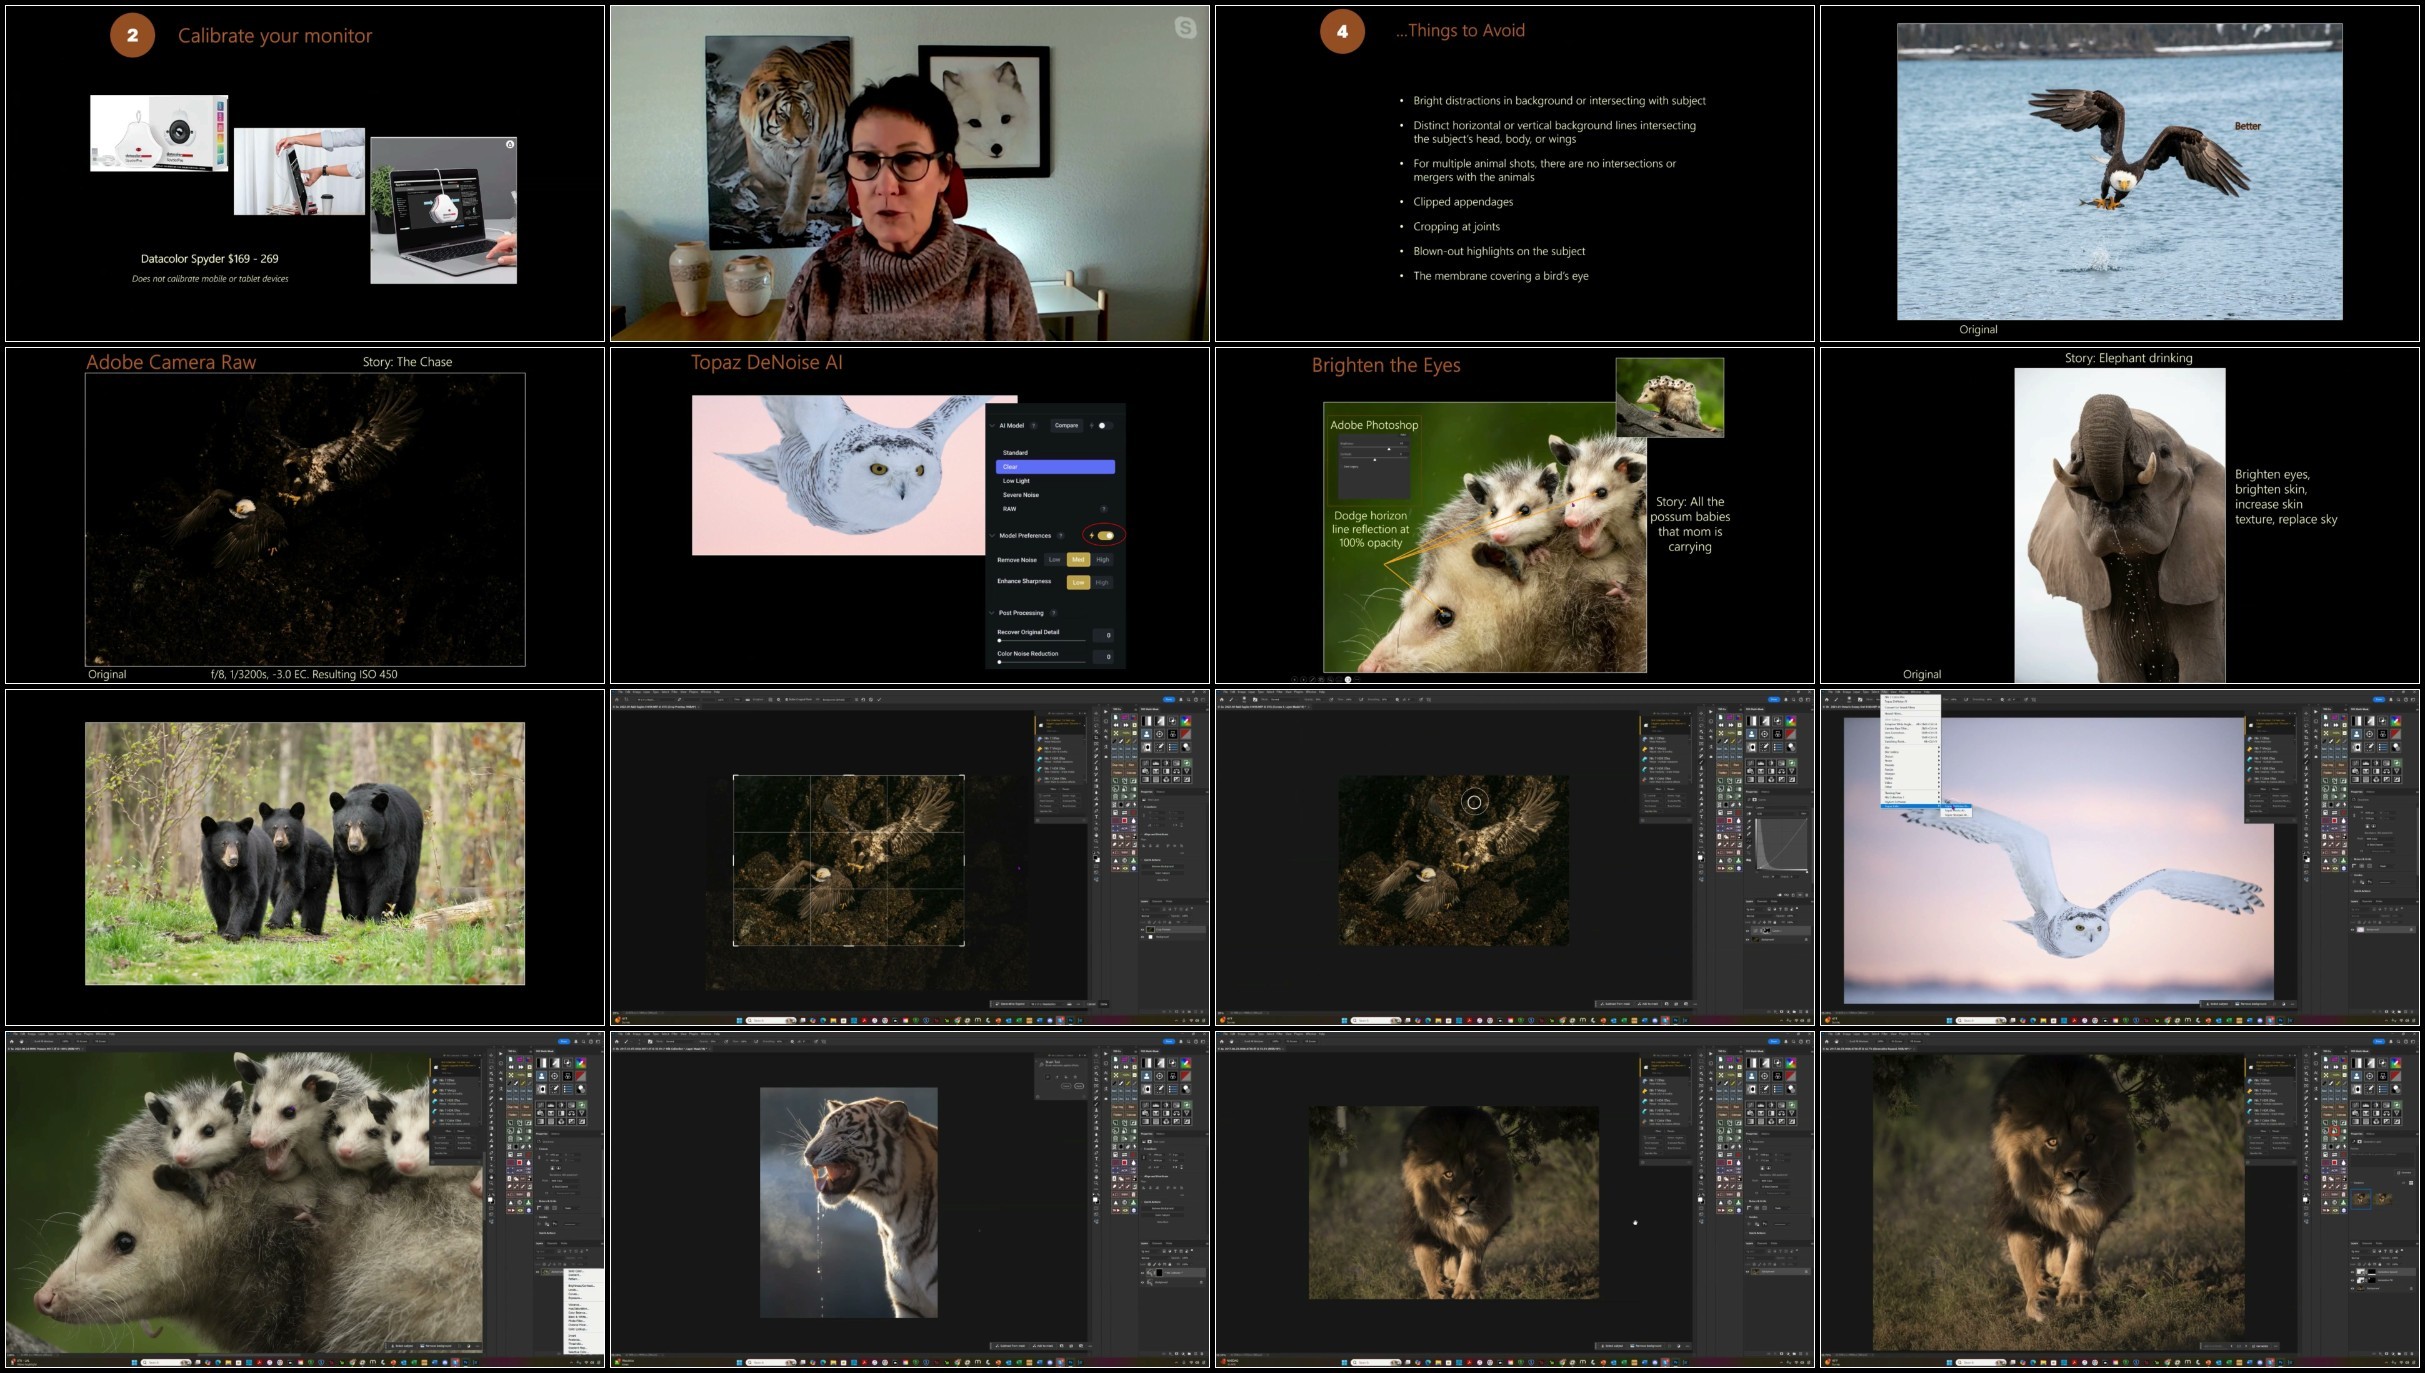Open the help icon beside Model Preferences
This screenshot has width=2425, height=1373.
tap(1061, 535)
